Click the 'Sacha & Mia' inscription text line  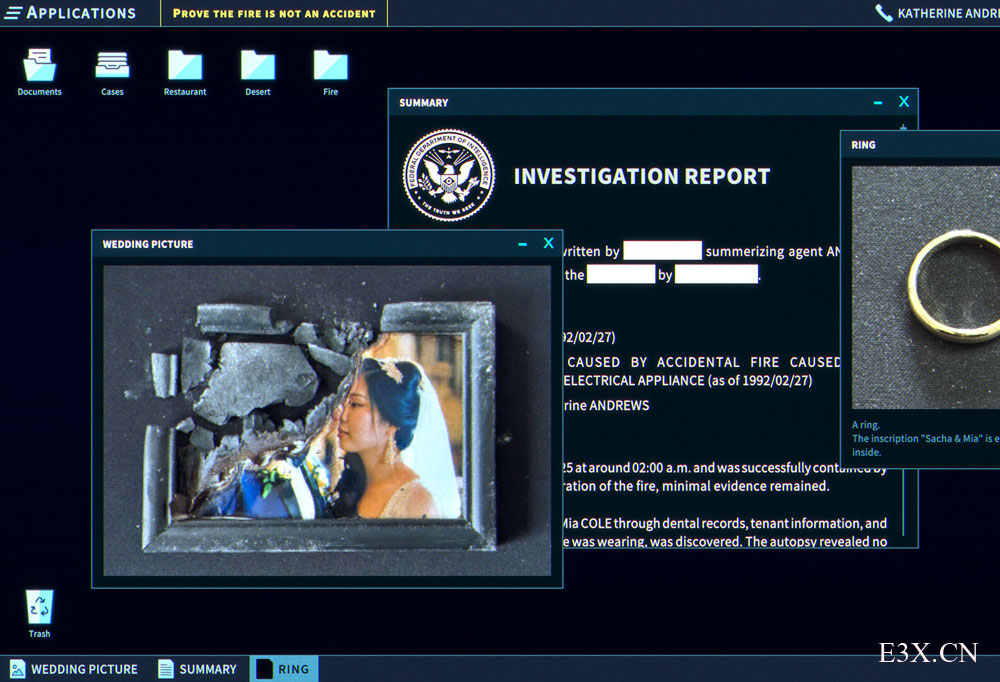[x=926, y=438]
